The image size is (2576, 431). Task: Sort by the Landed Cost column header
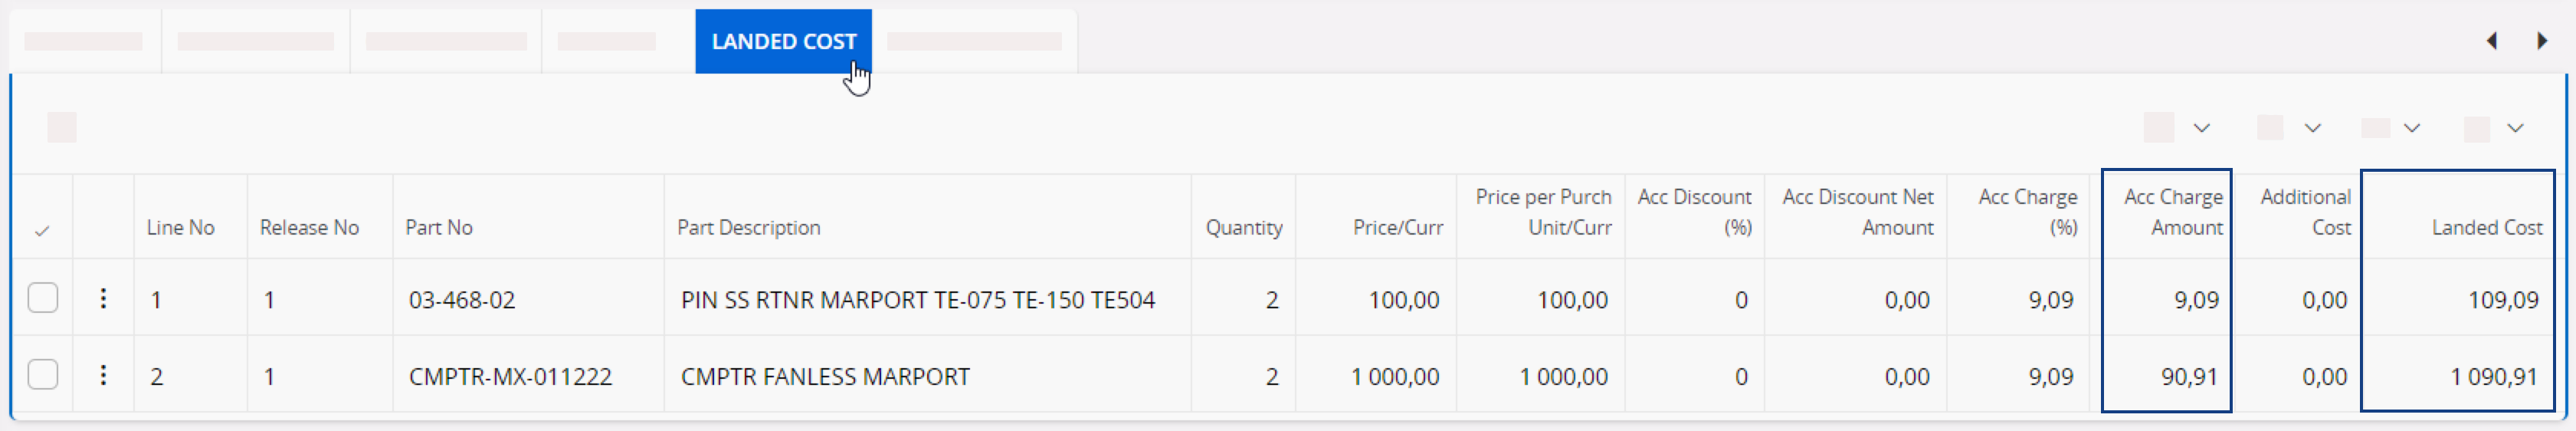tap(2486, 228)
